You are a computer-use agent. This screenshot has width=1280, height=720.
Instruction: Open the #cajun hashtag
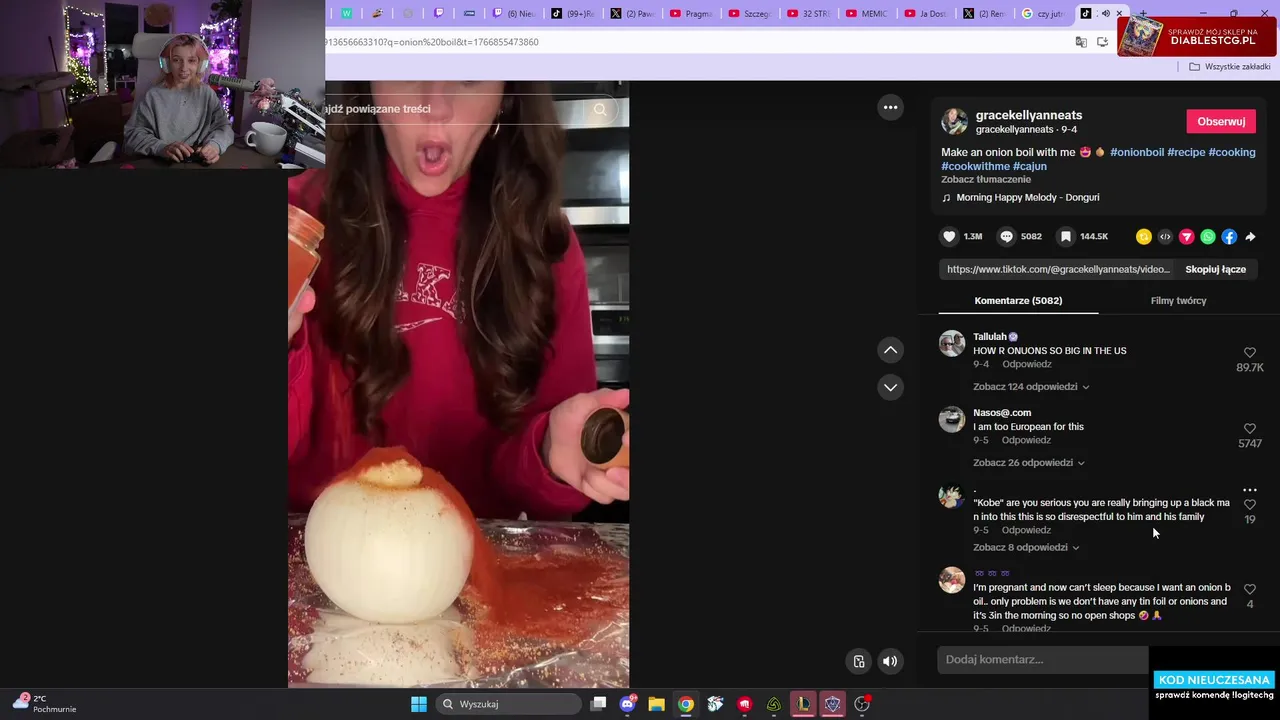pos(1030,166)
